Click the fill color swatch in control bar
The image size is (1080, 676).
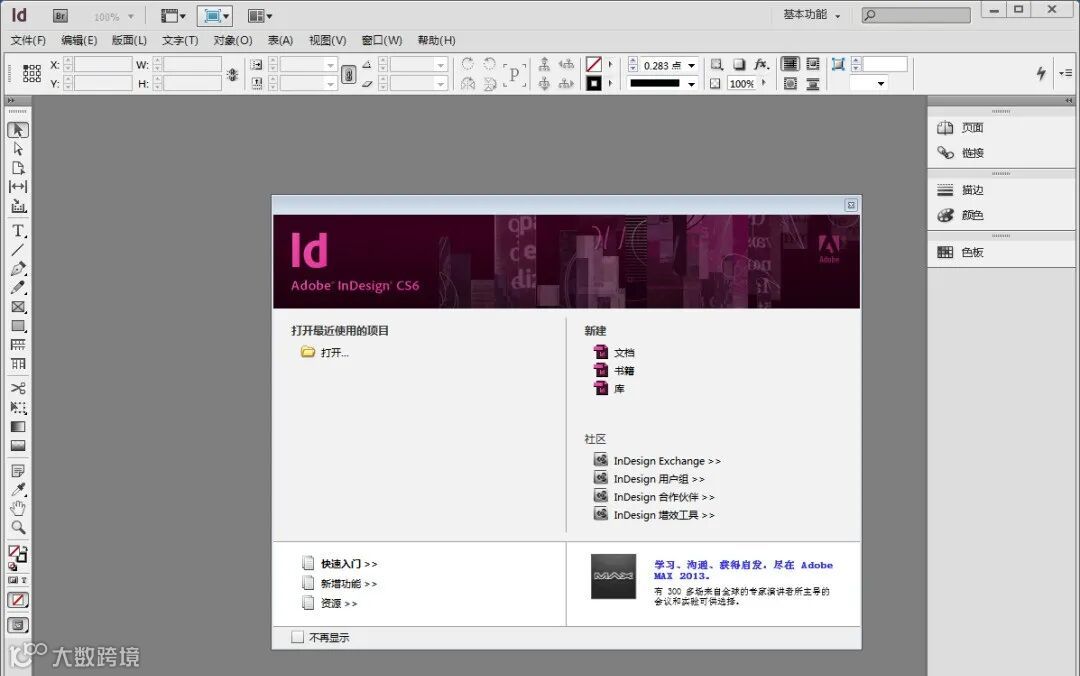(x=594, y=65)
